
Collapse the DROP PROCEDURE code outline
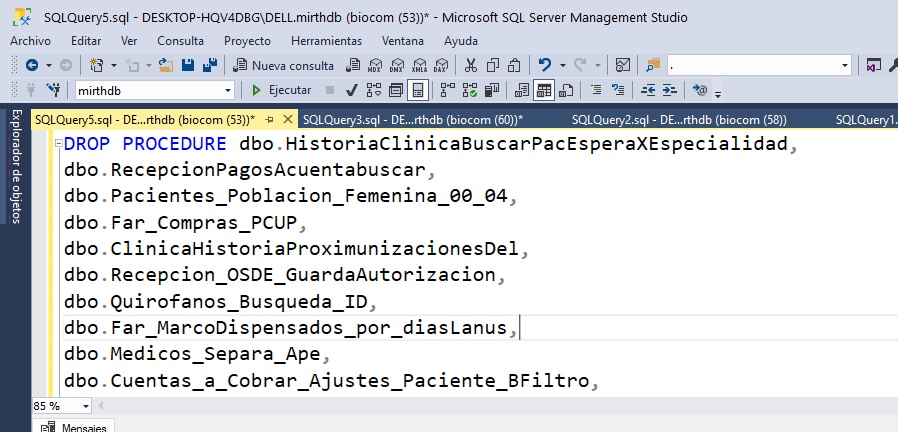[58, 144]
